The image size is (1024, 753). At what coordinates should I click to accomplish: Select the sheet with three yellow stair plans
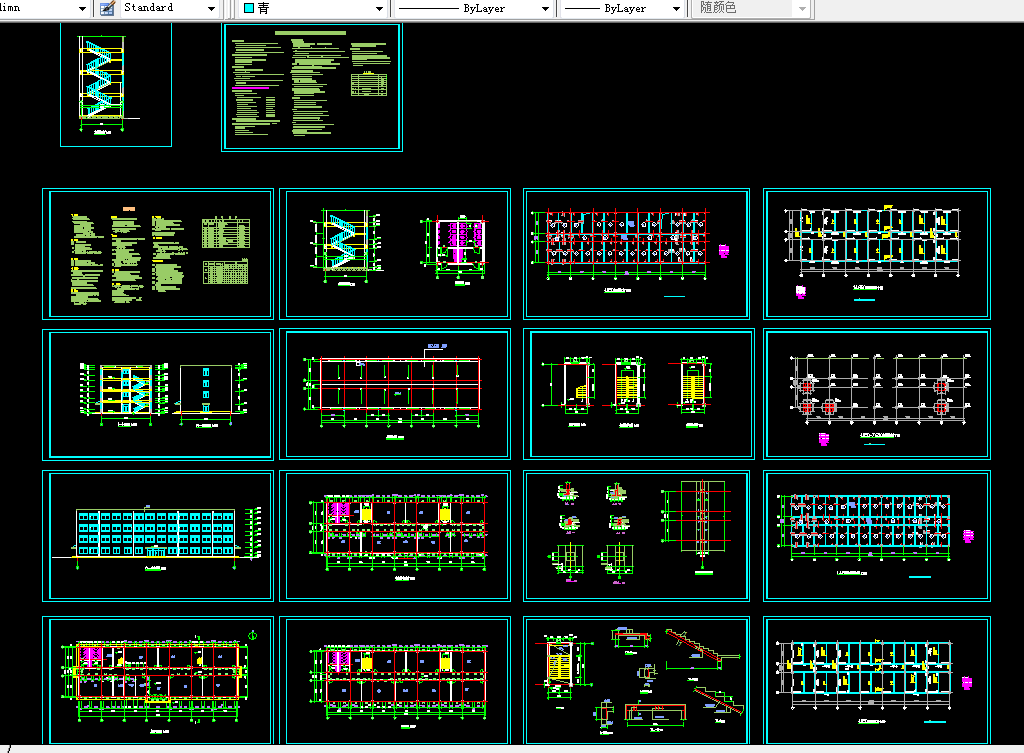click(639, 394)
